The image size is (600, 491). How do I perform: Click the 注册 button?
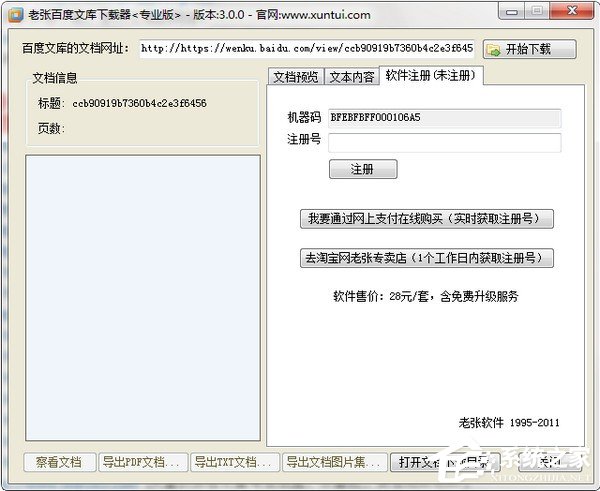[363, 169]
